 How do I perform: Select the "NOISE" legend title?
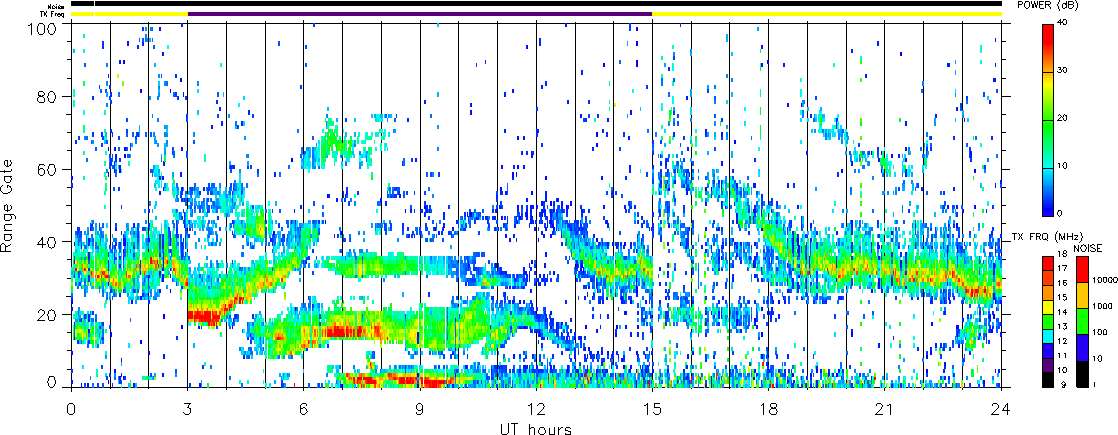tap(1088, 248)
